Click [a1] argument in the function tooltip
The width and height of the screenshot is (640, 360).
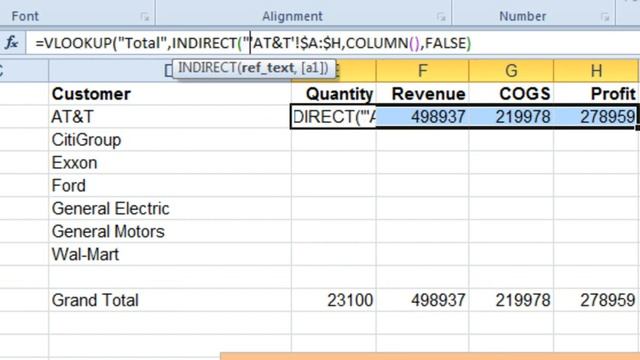pyautogui.click(x=313, y=68)
